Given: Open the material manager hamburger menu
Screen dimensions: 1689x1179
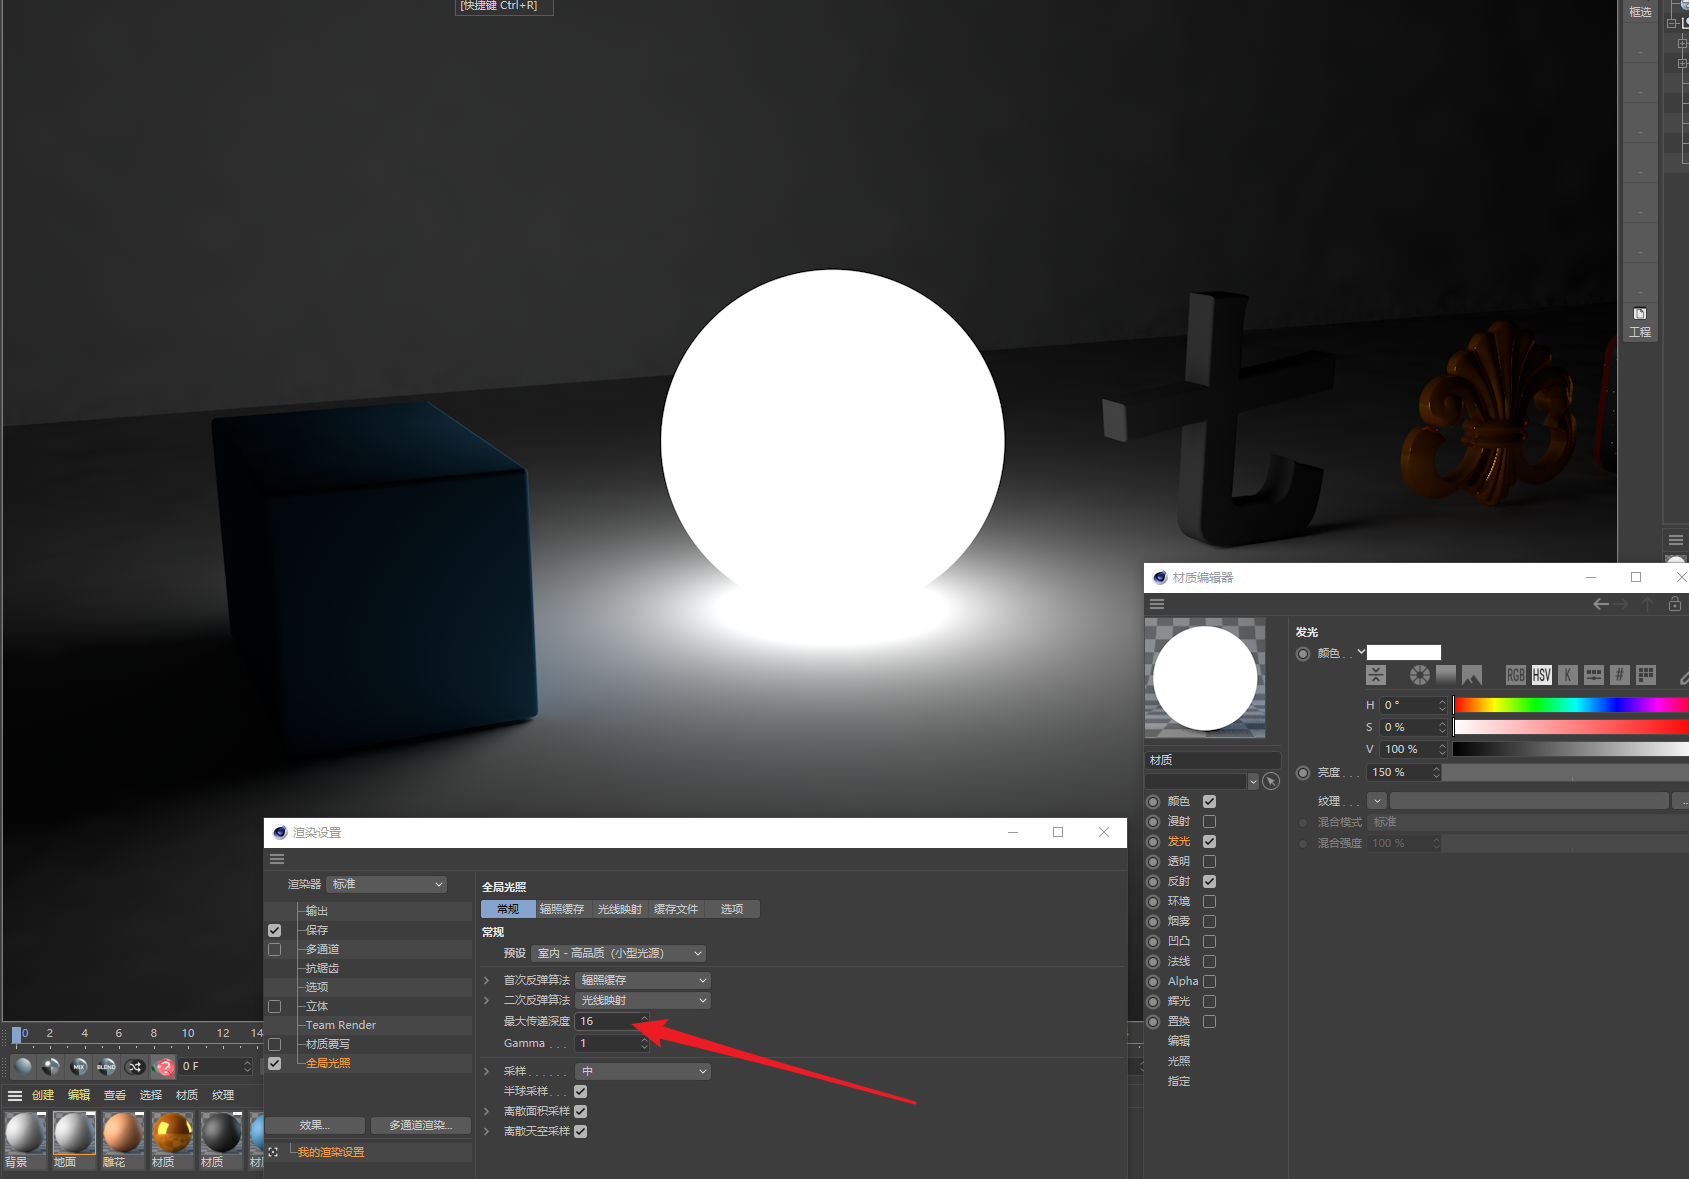Looking at the screenshot, I should click(x=15, y=1095).
